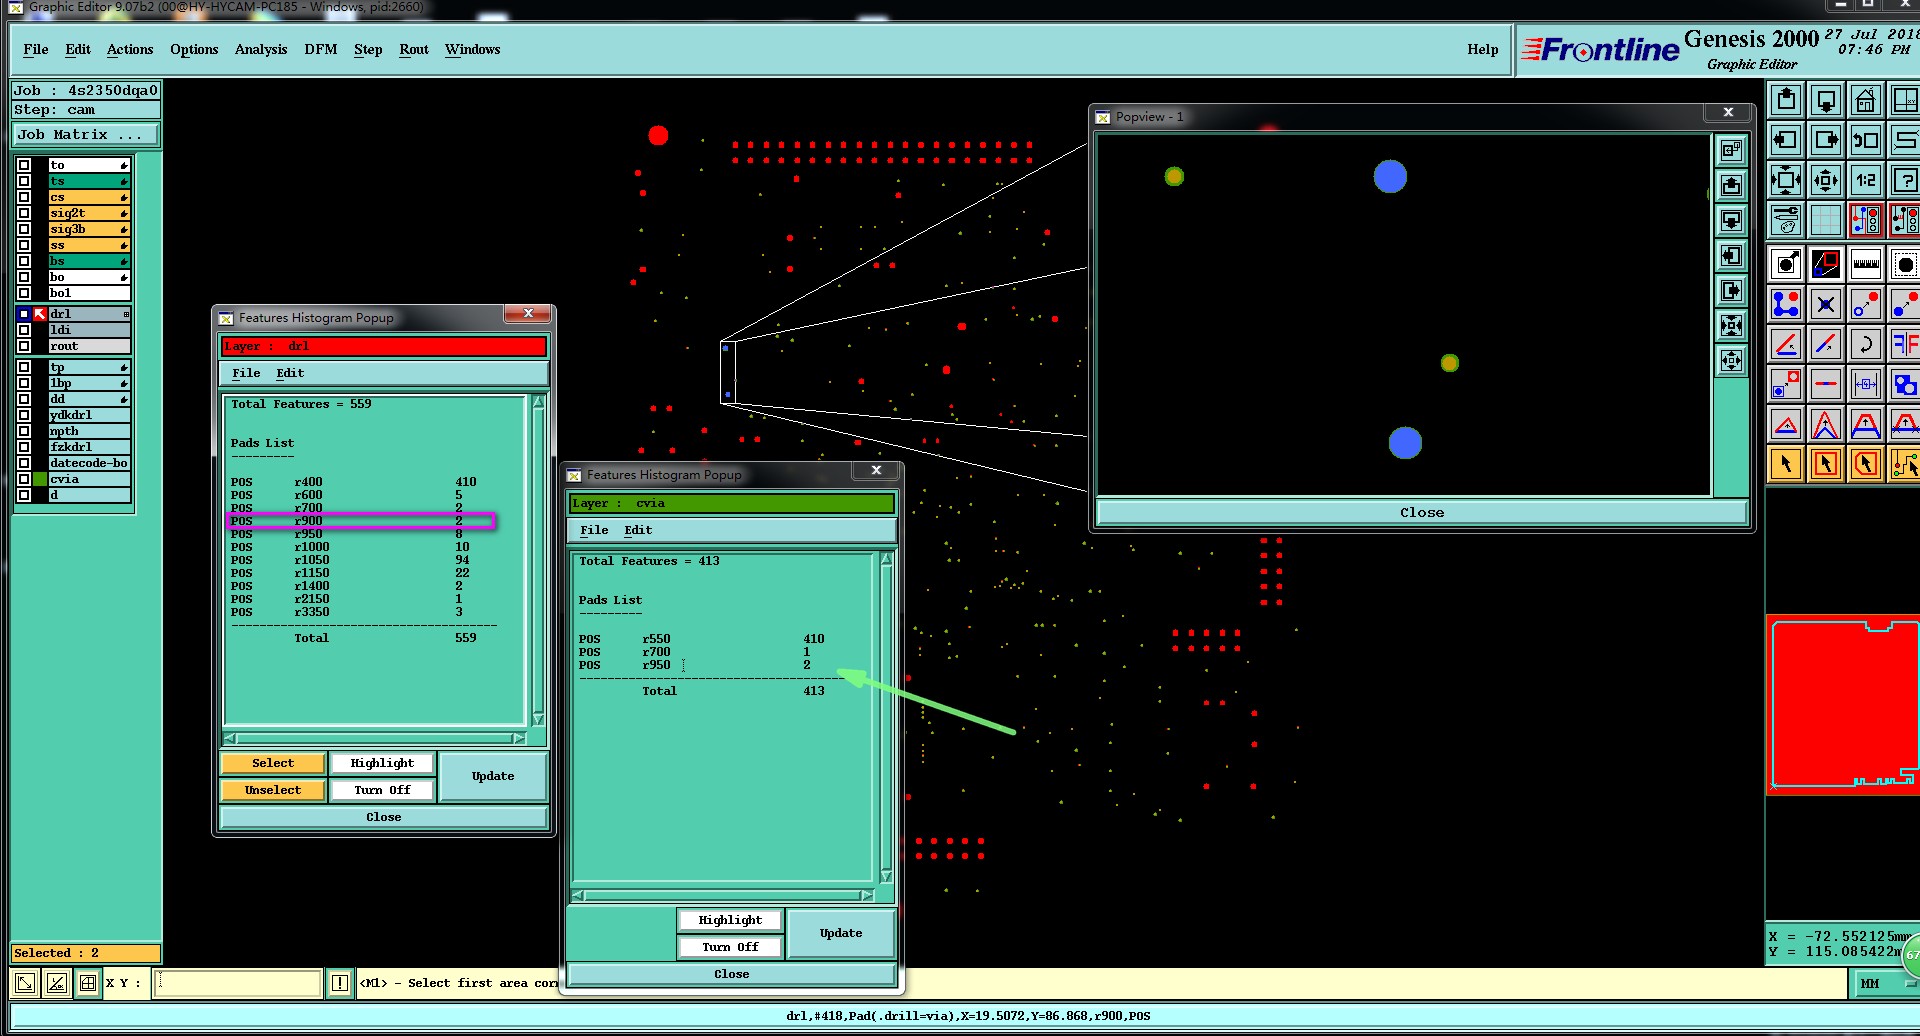Image resolution: width=1920 pixels, height=1036 pixels.
Task: Toggle the 'sig2t' layer checkbox
Action: click(24, 213)
